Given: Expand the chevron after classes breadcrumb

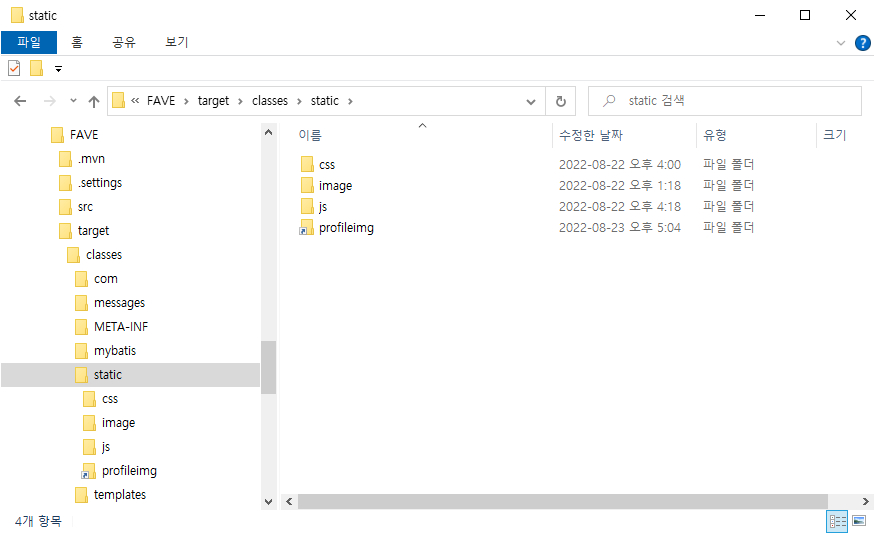Looking at the screenshot, I should [x=299, y=101].
